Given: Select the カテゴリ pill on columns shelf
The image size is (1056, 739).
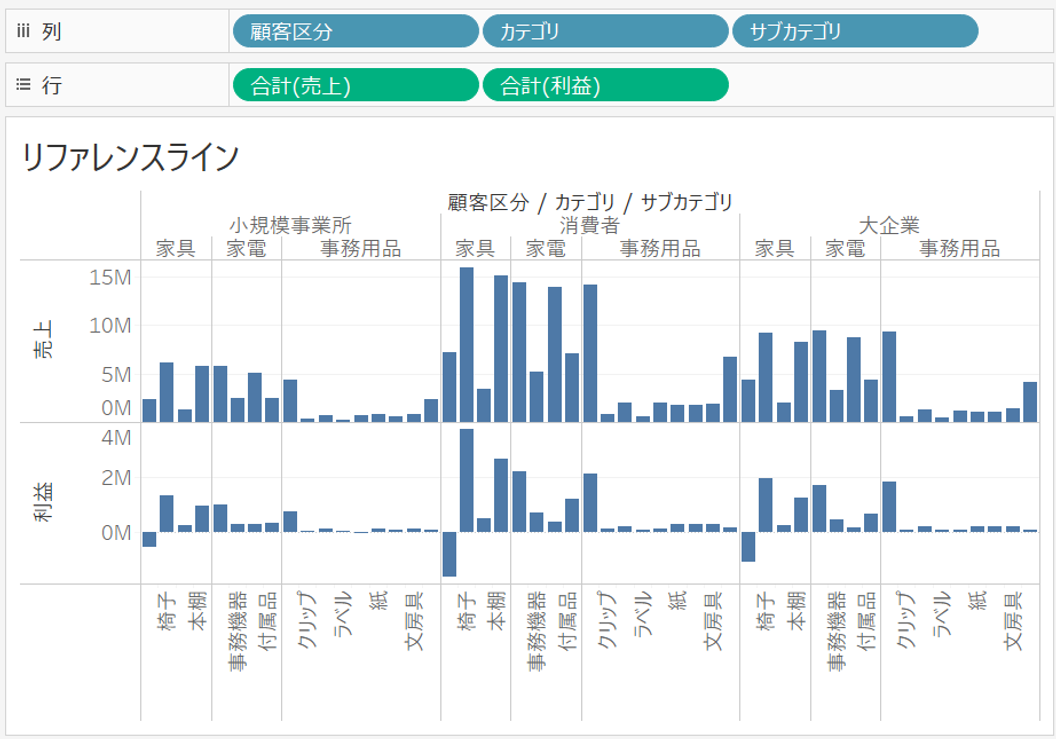Looking at the screenshot, I should (605, 31).
